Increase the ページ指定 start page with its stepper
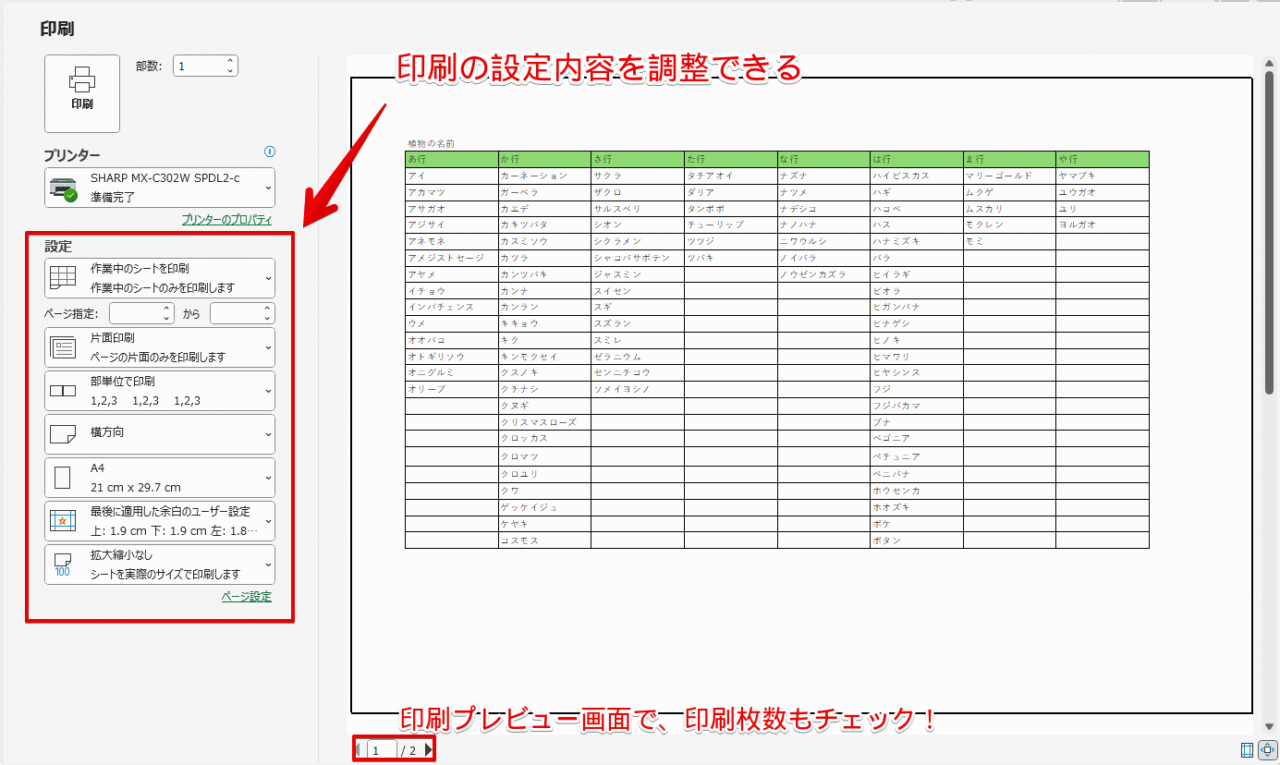1280x765 pixels. point(165,307)
